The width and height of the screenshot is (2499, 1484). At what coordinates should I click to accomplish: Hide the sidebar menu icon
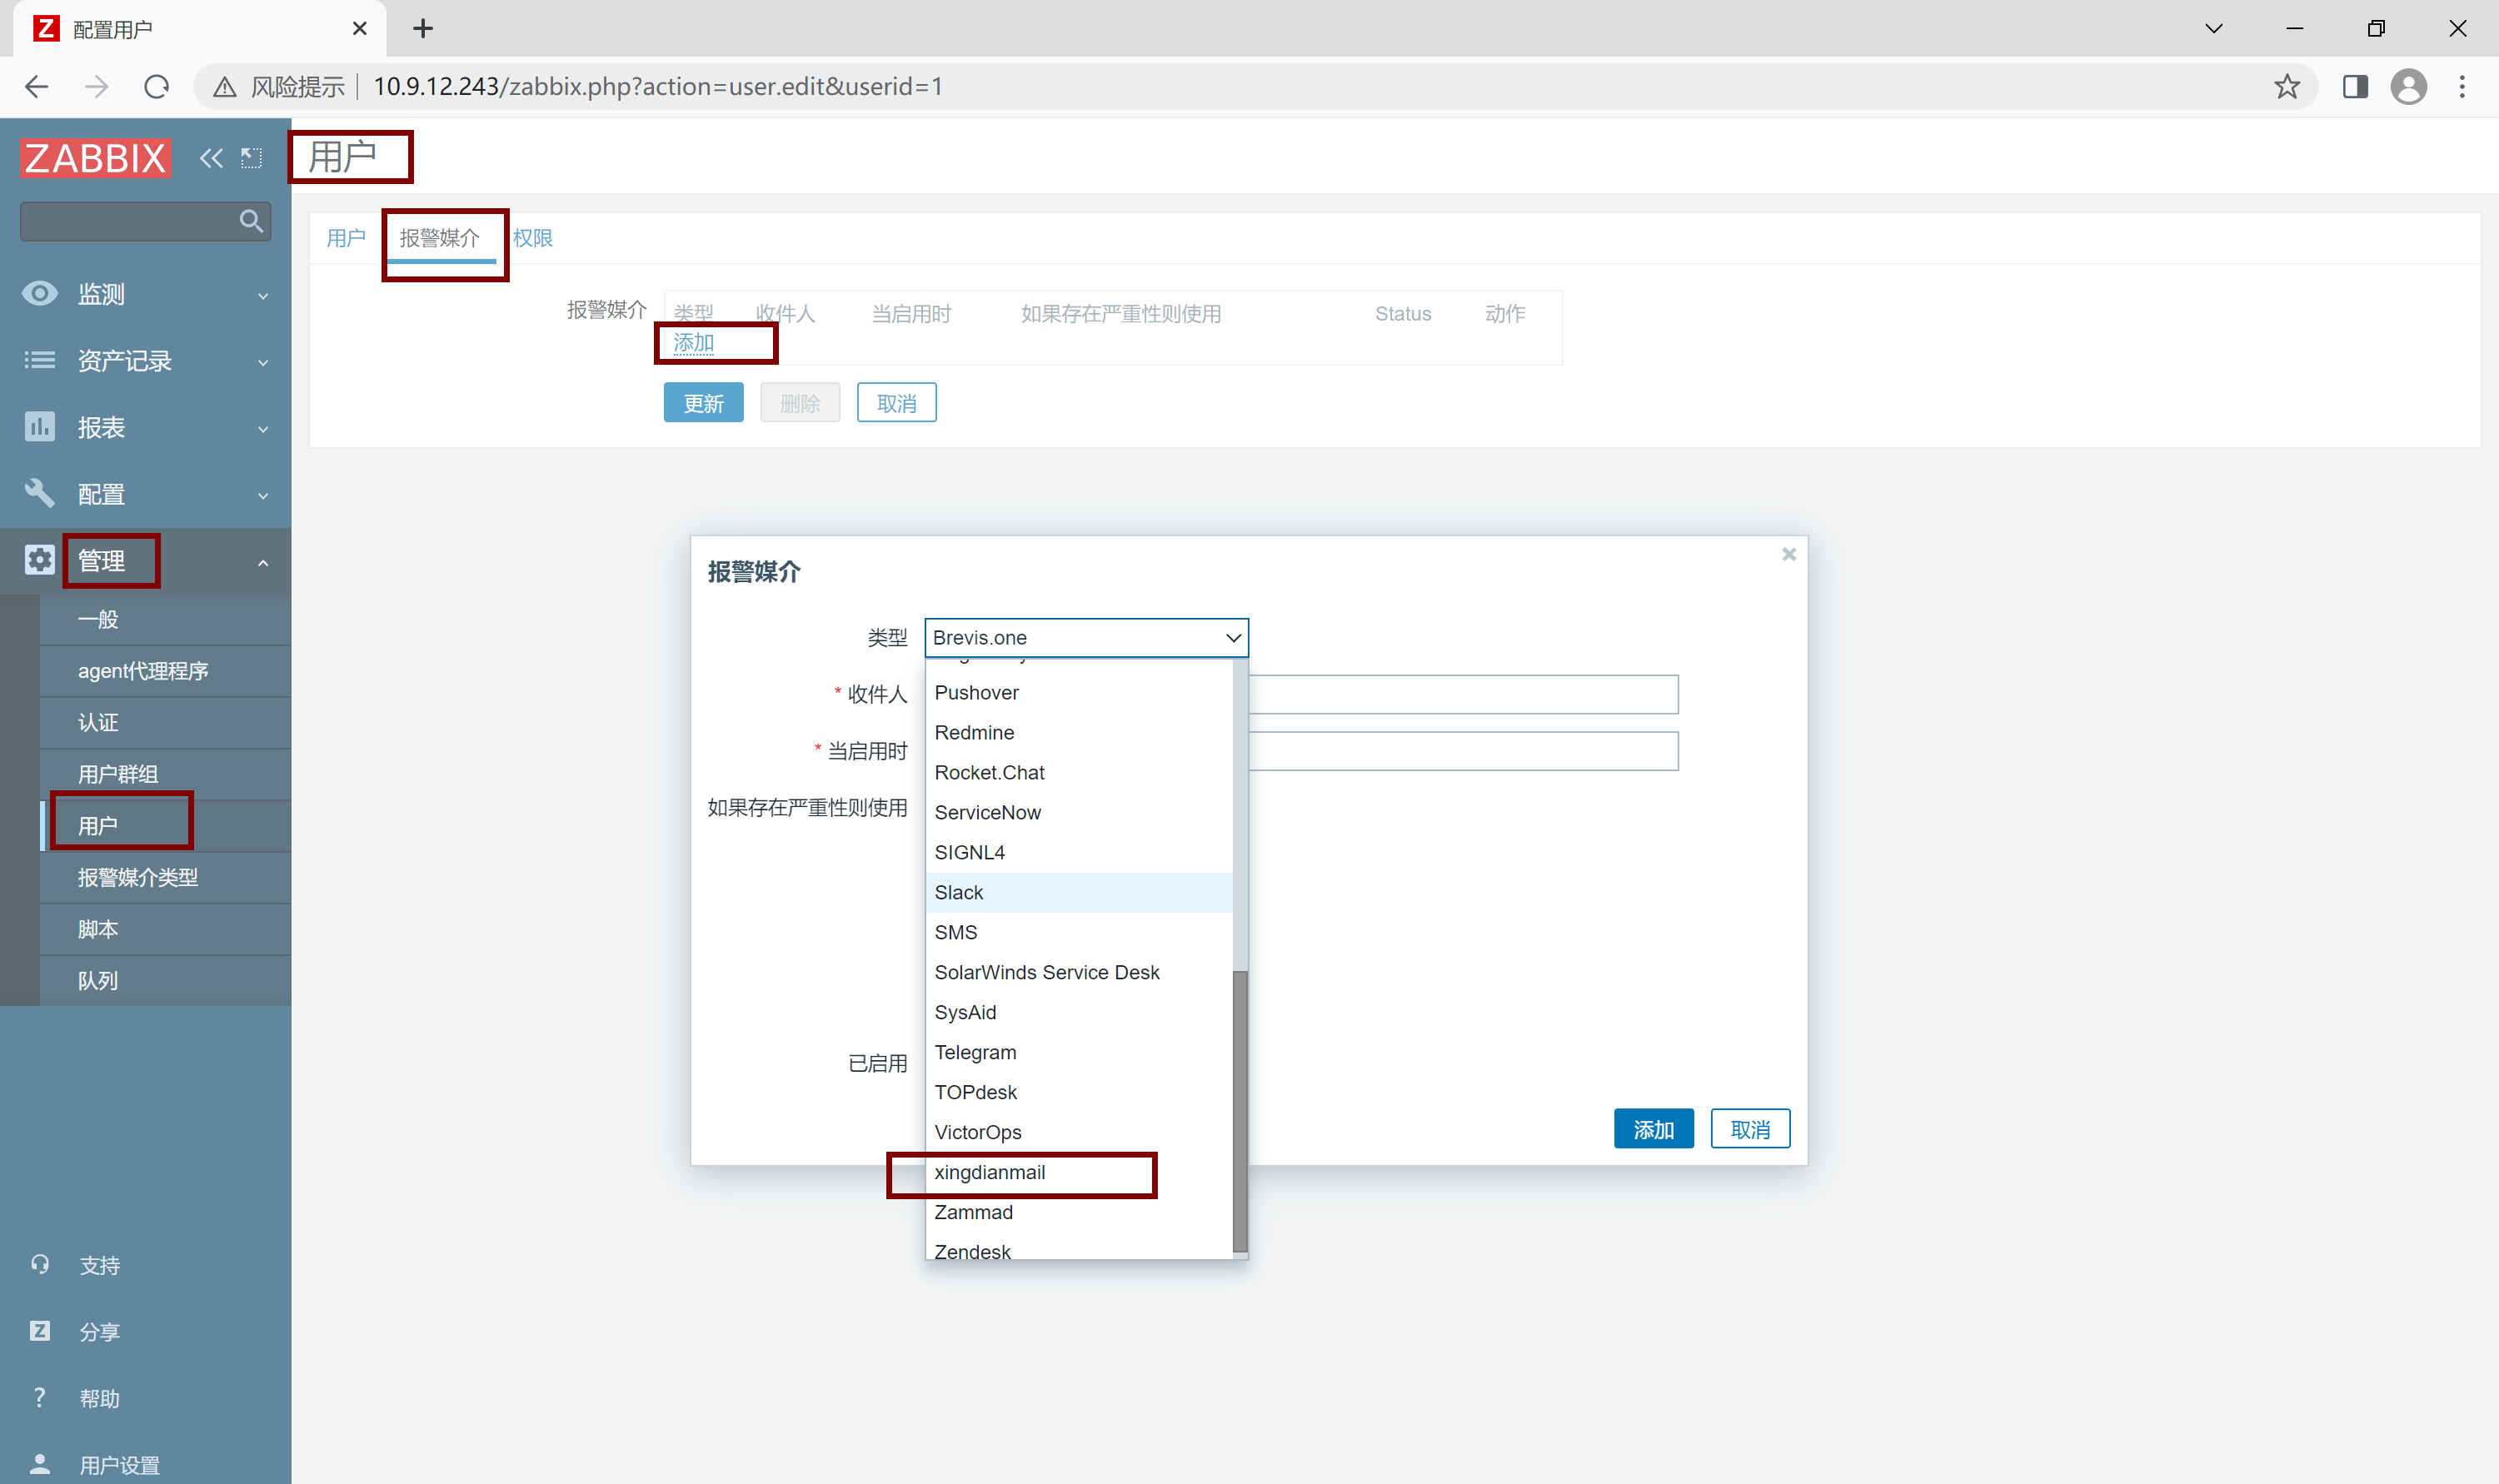[251, 158]
